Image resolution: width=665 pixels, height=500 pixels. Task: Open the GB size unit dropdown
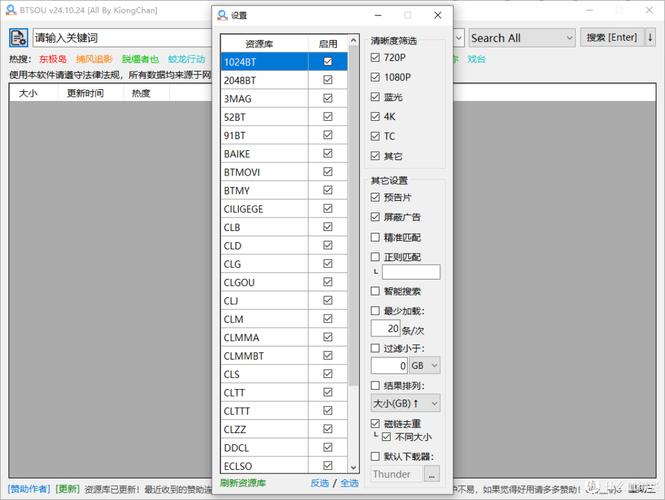click(425, 366)
